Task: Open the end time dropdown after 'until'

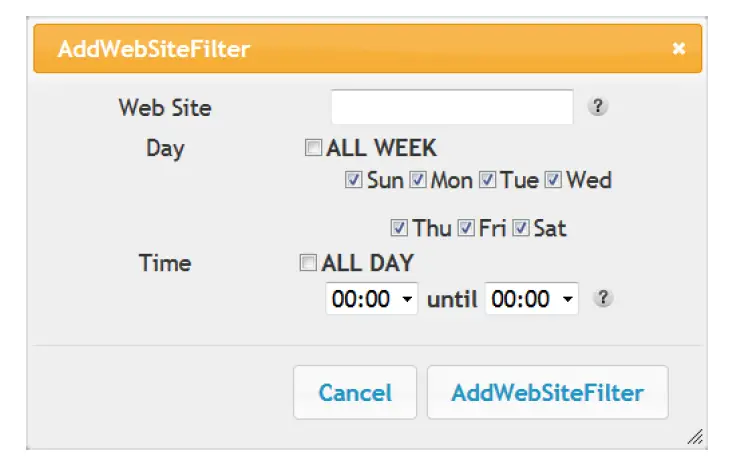Action: click(x=531, y=299)
